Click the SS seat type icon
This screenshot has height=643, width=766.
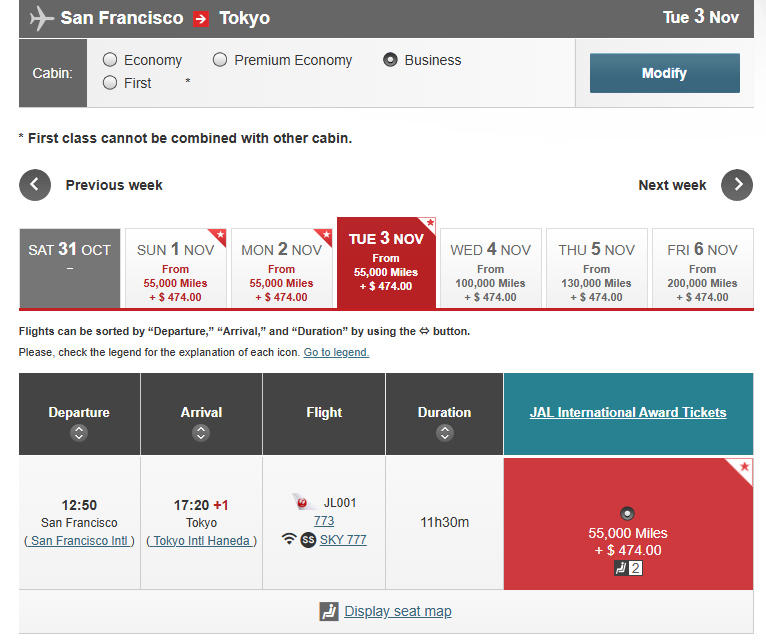click(308, 540)
